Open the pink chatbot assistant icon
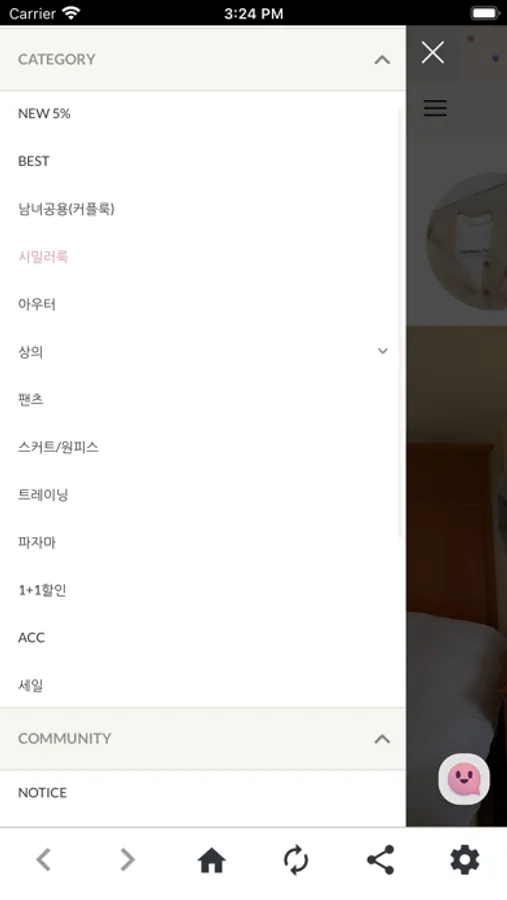The height and width of the screenshot is (900, 507). coord(464,779)
